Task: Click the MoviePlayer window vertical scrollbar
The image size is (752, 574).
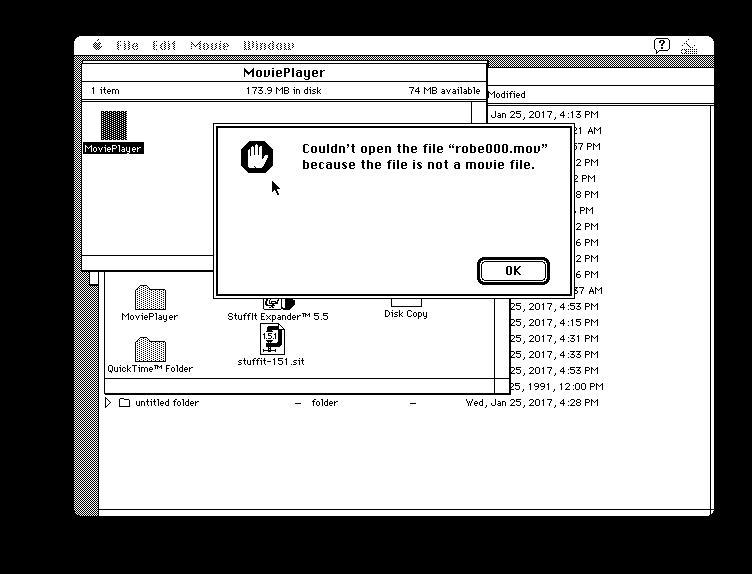Action: (480, 114)
